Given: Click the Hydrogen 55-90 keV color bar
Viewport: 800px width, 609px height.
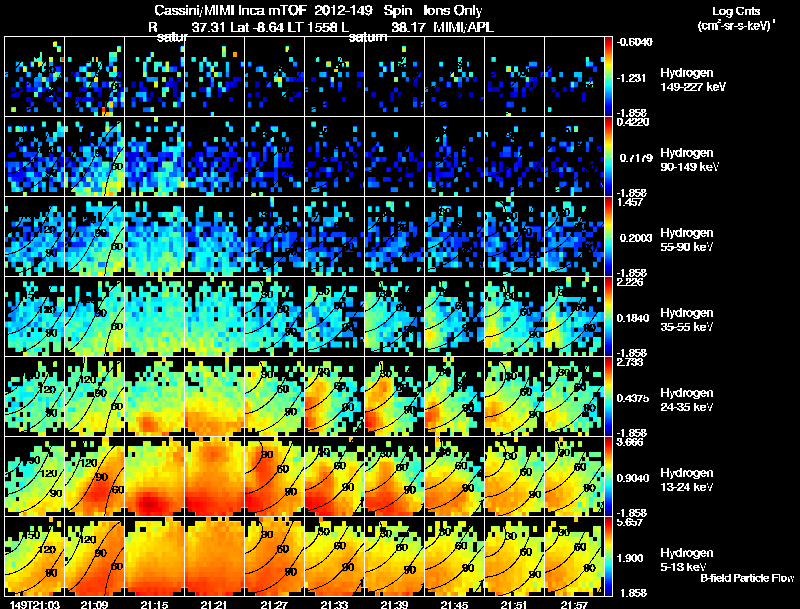Looking at the screenshot, I should tap(608, 237).
